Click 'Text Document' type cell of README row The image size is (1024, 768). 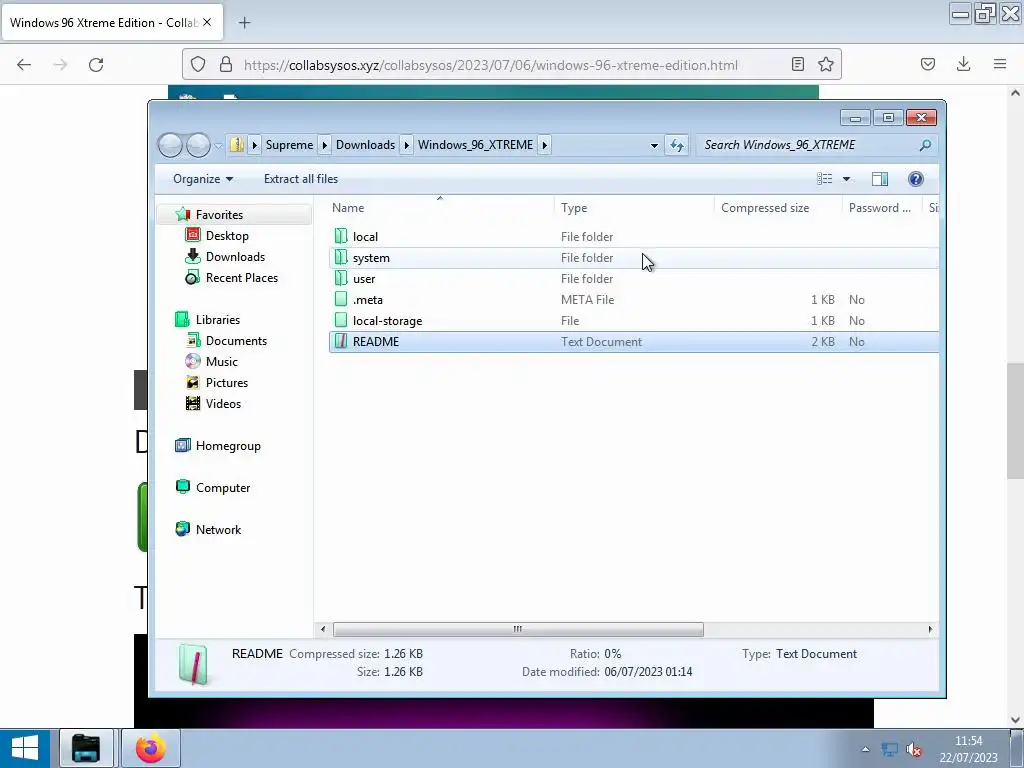coord(601,342)
